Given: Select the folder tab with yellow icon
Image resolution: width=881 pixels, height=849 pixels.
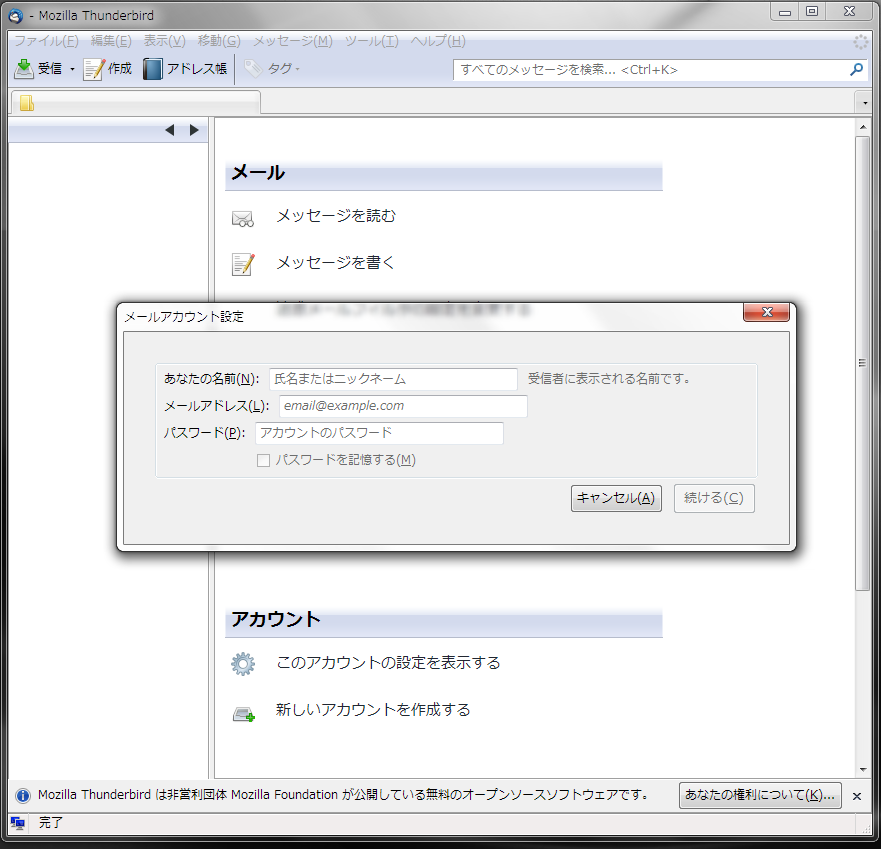Looking at the screenshot, I should tap(135, 103).
